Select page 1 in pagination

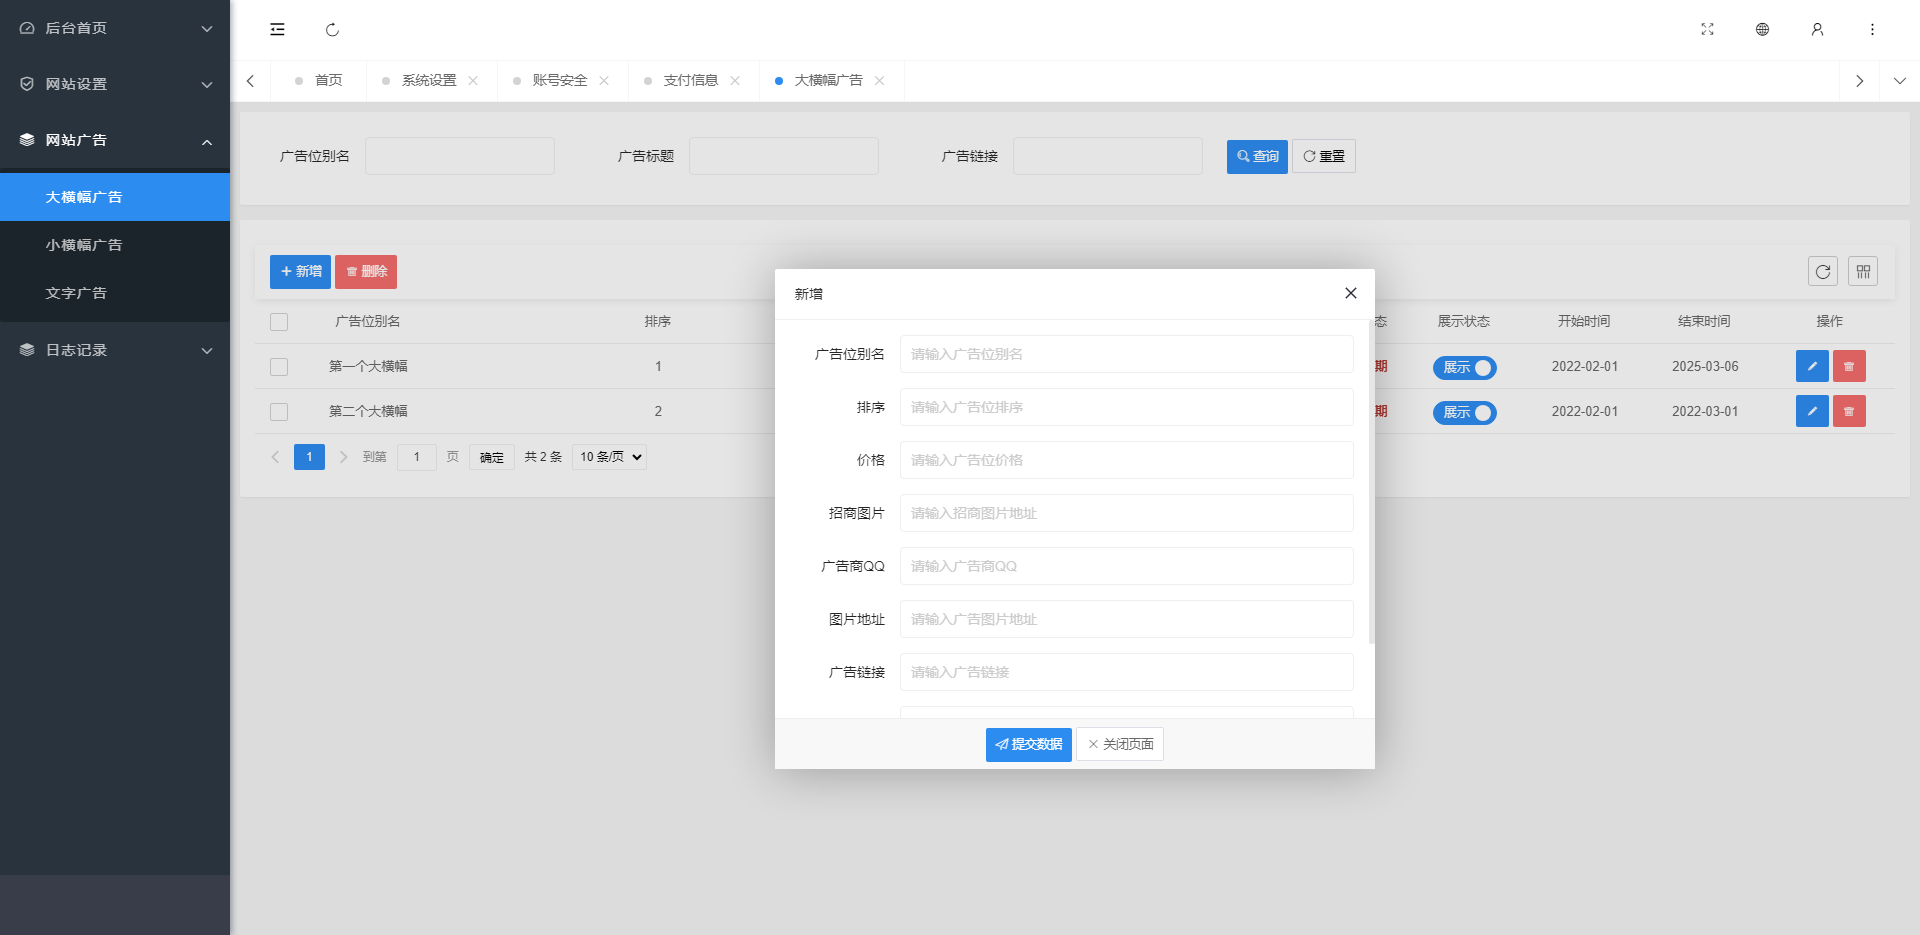pyautogui.click(x=309, y=457)
